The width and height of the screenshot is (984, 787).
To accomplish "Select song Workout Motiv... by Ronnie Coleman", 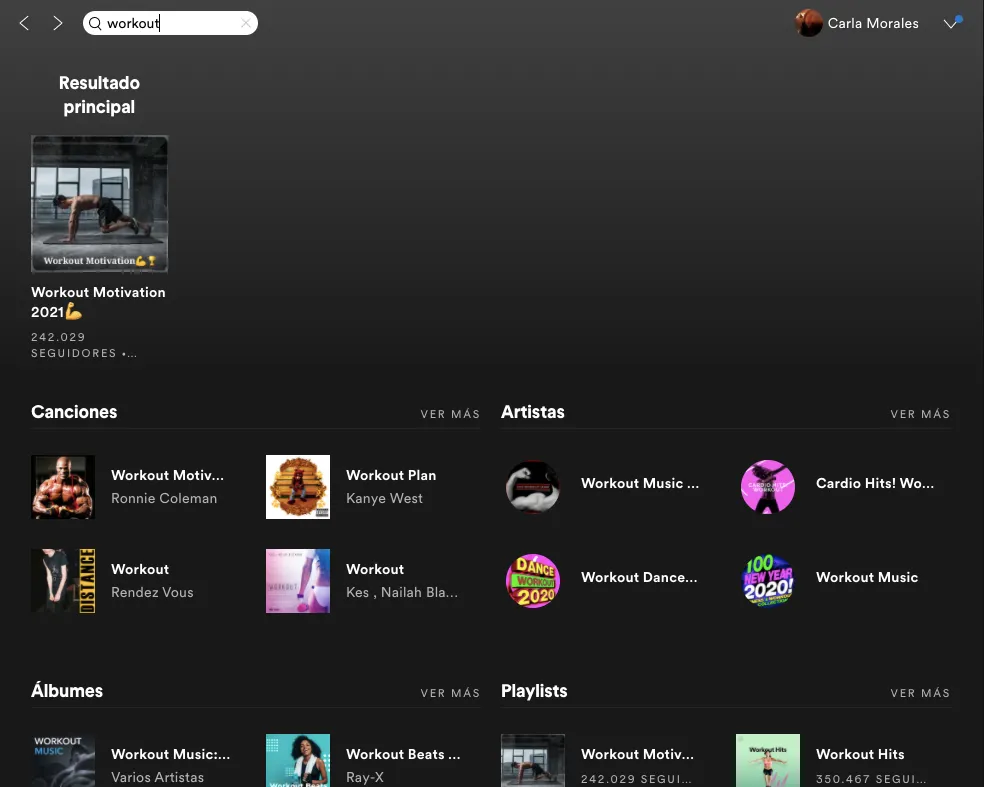I will (x=167, y=475).
